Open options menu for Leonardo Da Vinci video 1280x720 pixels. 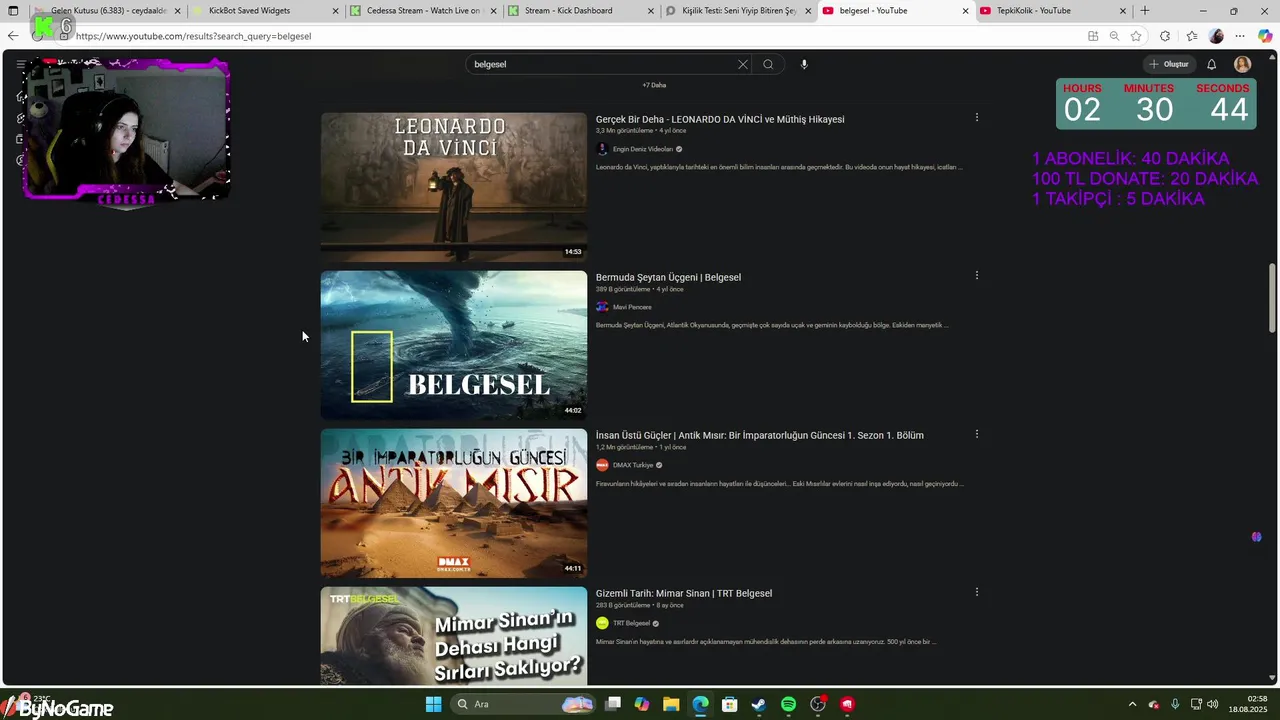coord(977,117)
